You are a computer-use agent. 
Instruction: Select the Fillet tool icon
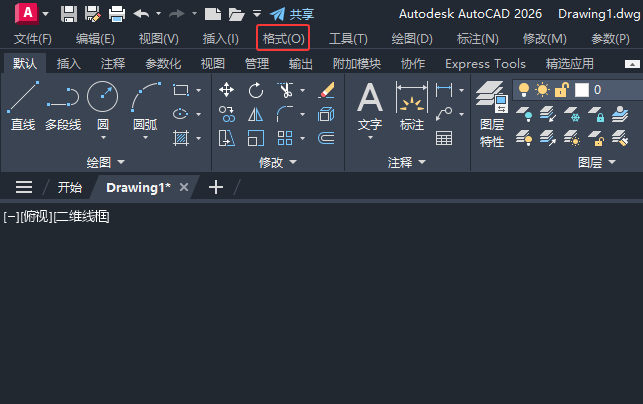coord(285,114)
